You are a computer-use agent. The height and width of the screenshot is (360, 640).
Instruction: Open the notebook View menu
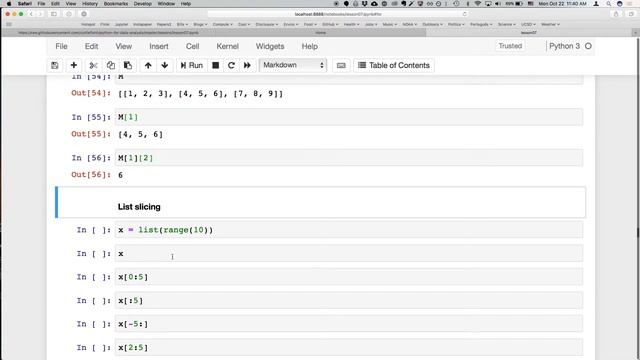coord(124,47)
